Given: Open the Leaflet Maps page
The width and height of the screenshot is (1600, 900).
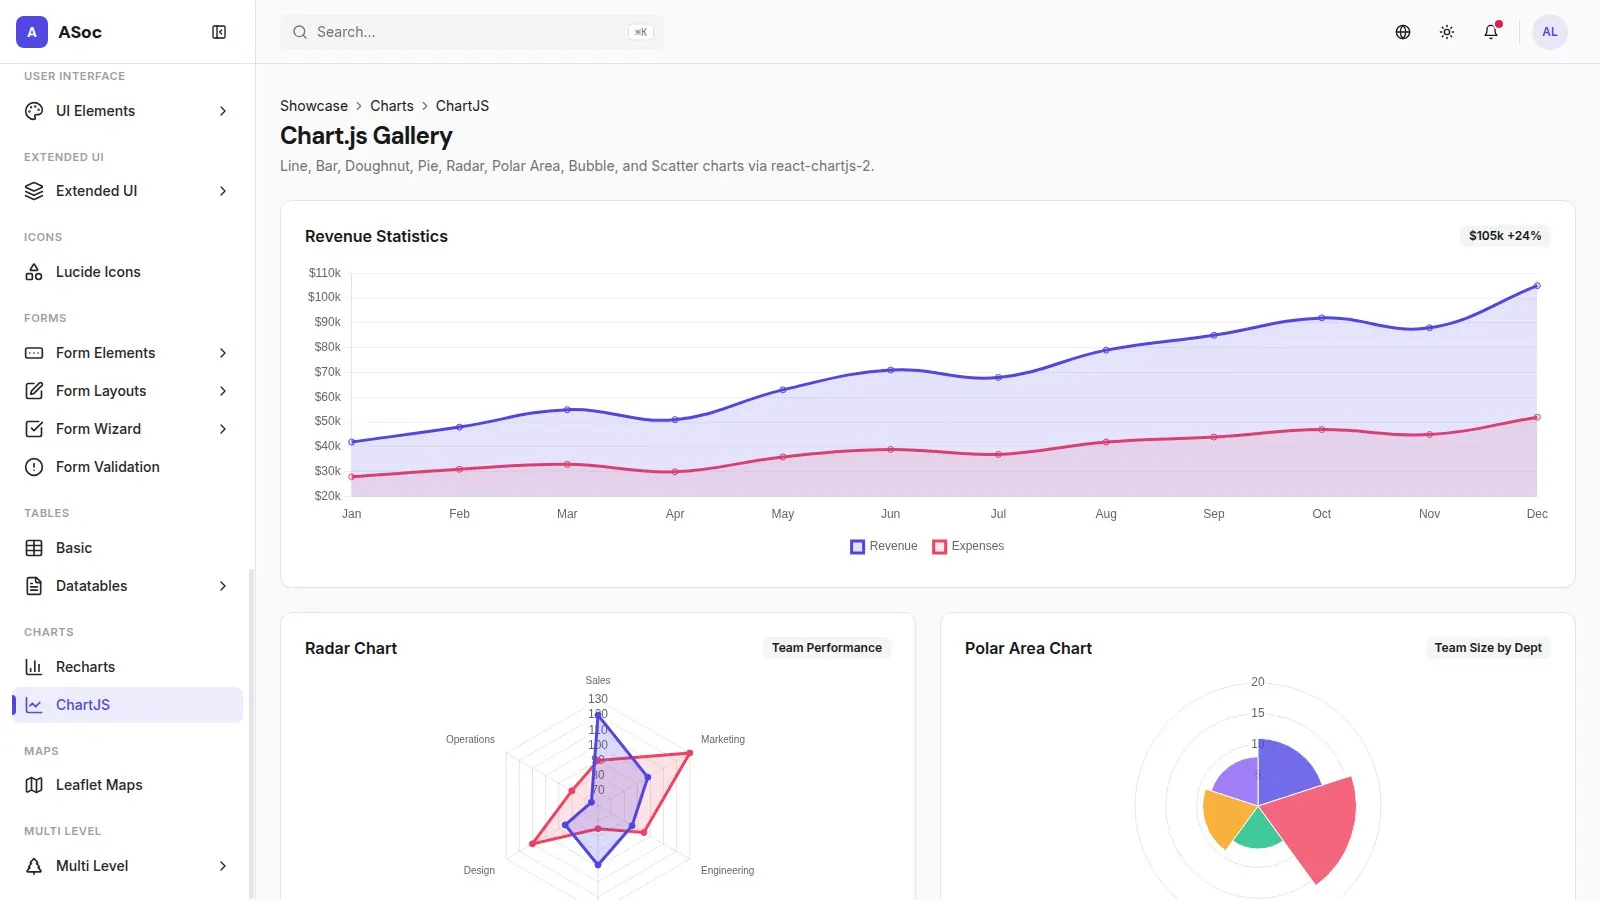Looking at the screenshot, I should tap(127, 785).
